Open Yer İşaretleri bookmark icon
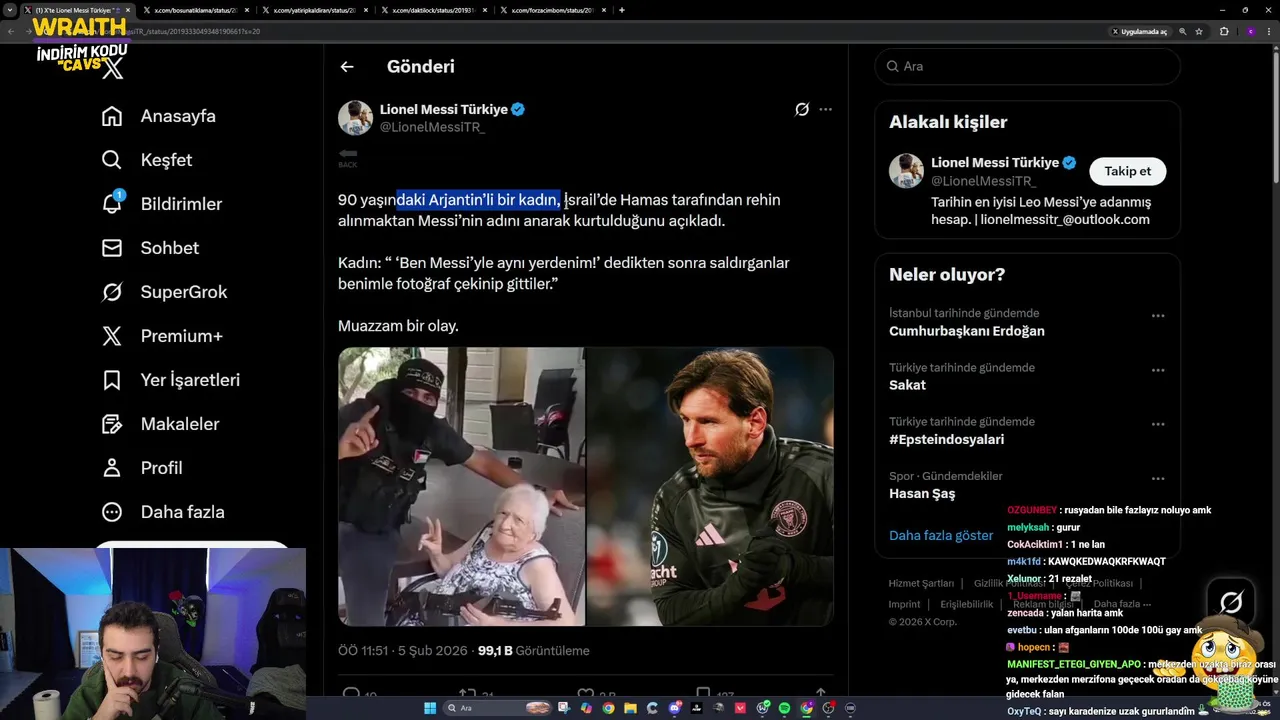Viewport: 1280px width, 720px height. click(112, 380)
